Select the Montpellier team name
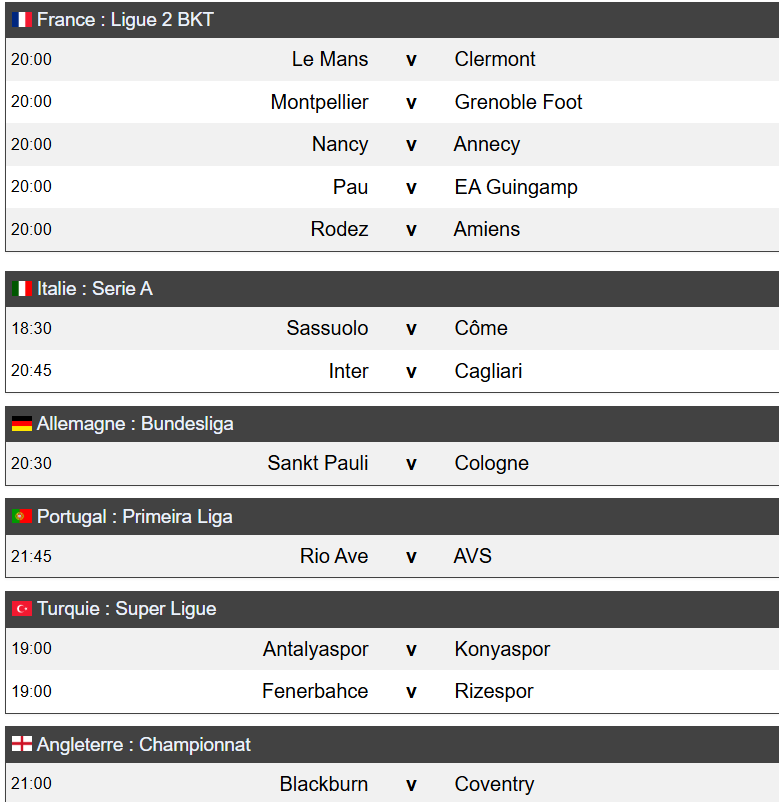 (x=319, y=102)
